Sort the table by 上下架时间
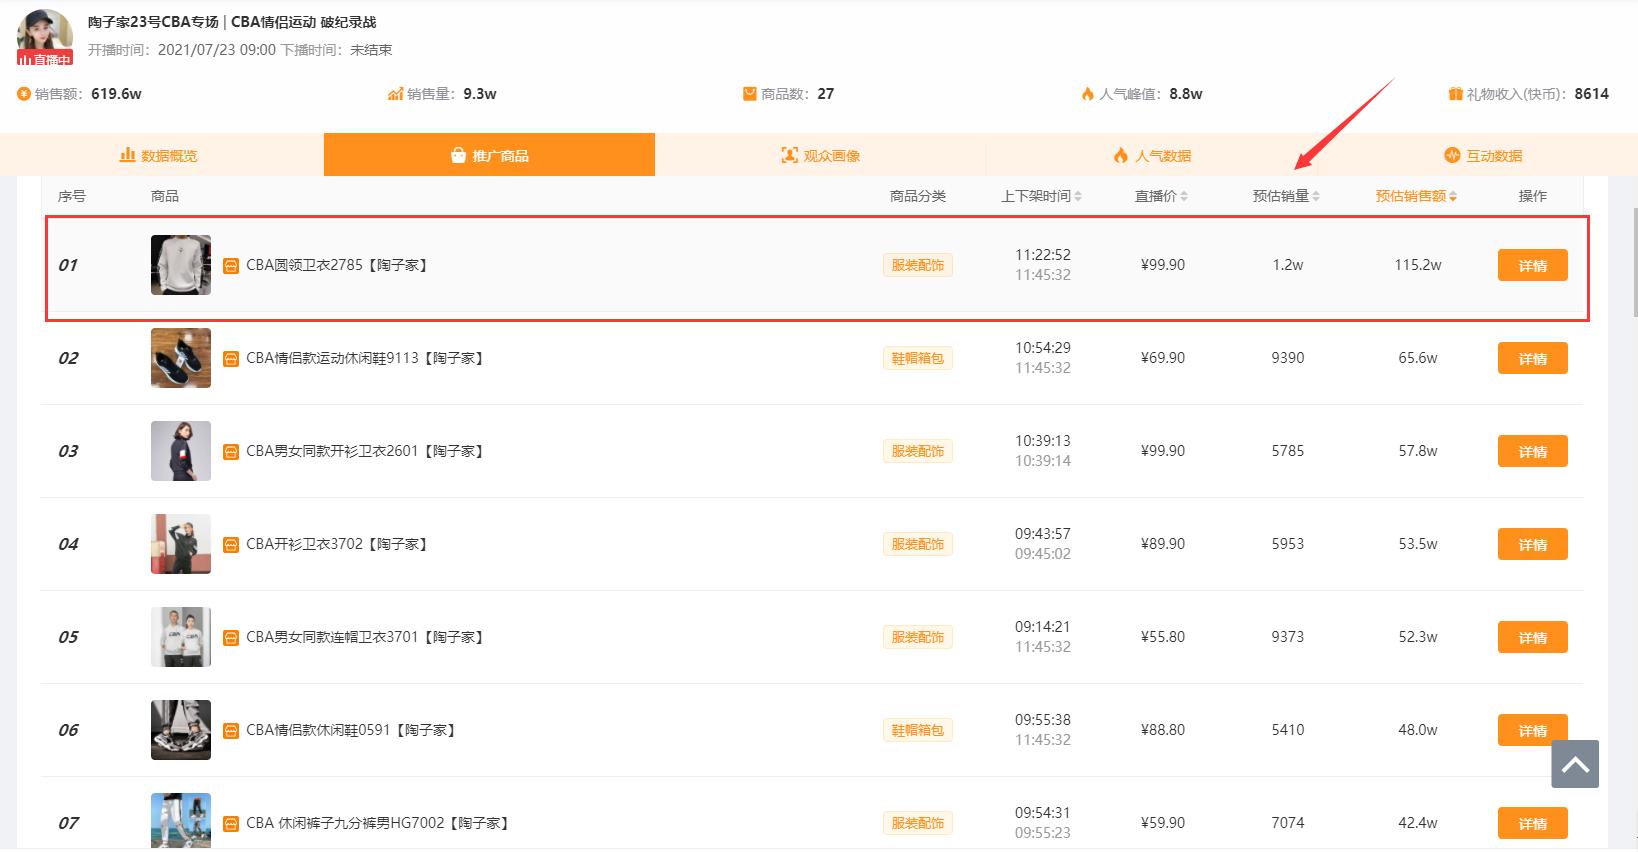This screenshot has width=1638, height=852. point(1041,196)
